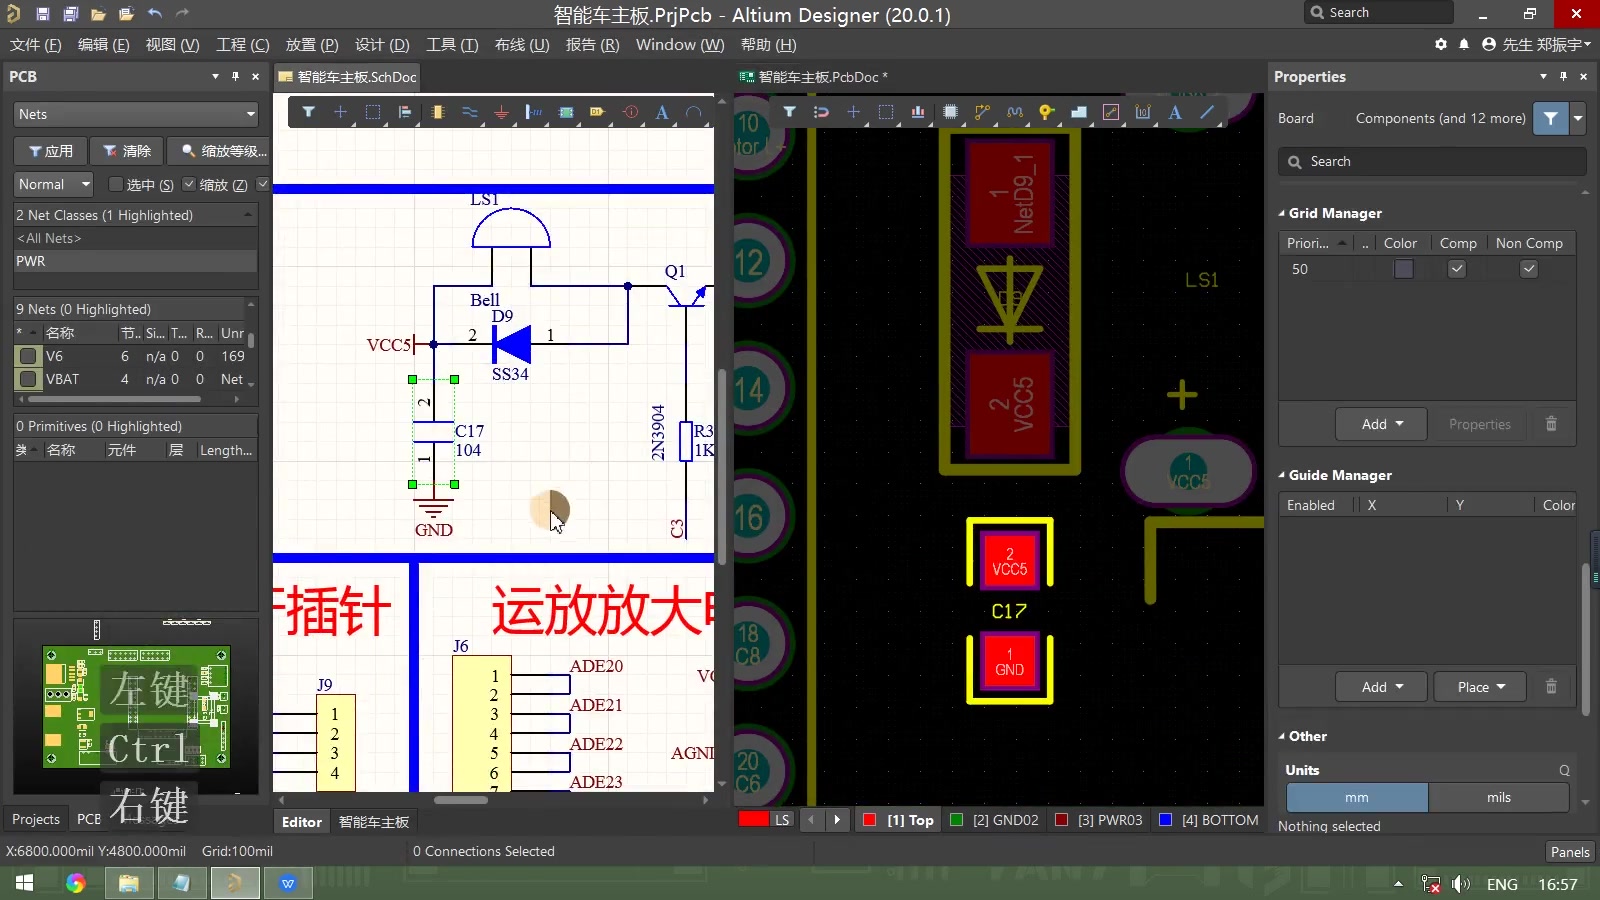The image size is (1600, 900).
Task: Undo the last action
Action: coord(154,14)
